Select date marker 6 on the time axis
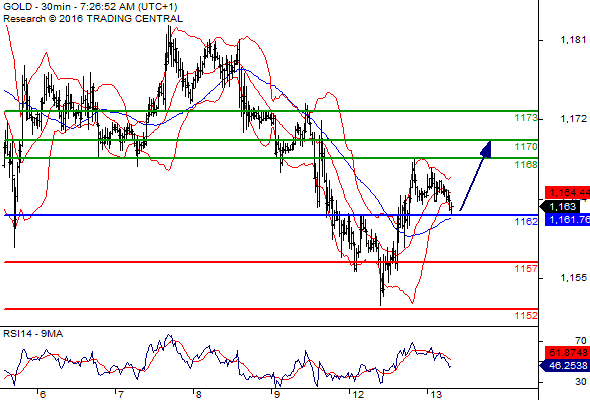The image size is (590, 400). 43,394
